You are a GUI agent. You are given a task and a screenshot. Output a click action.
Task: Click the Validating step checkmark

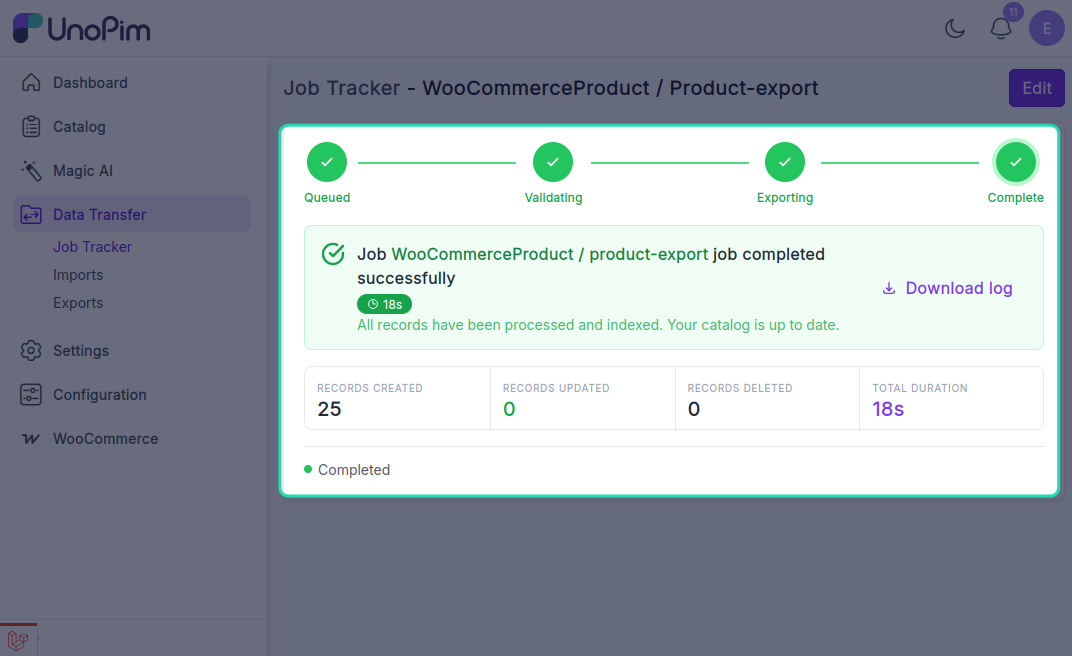[552, 162]
